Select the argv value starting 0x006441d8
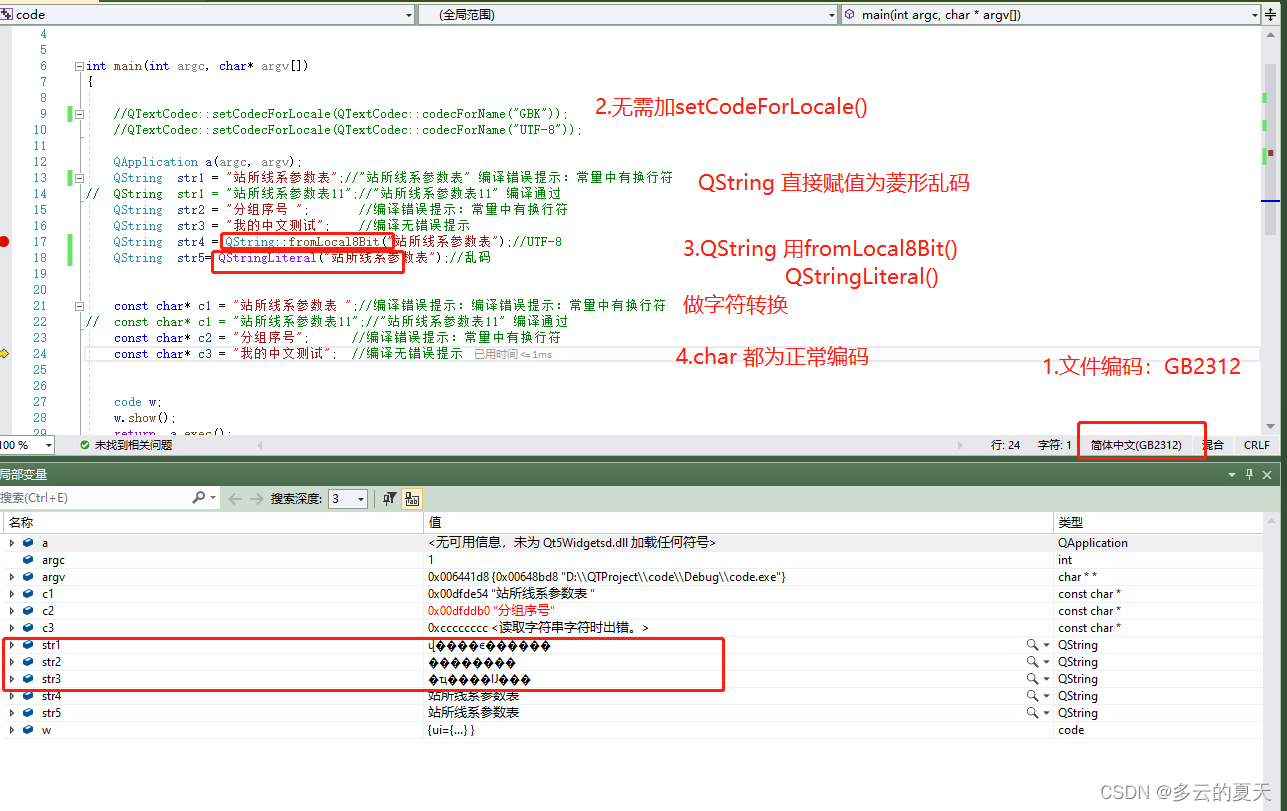This screenshot has height=811, width=1287. point(607,577)
